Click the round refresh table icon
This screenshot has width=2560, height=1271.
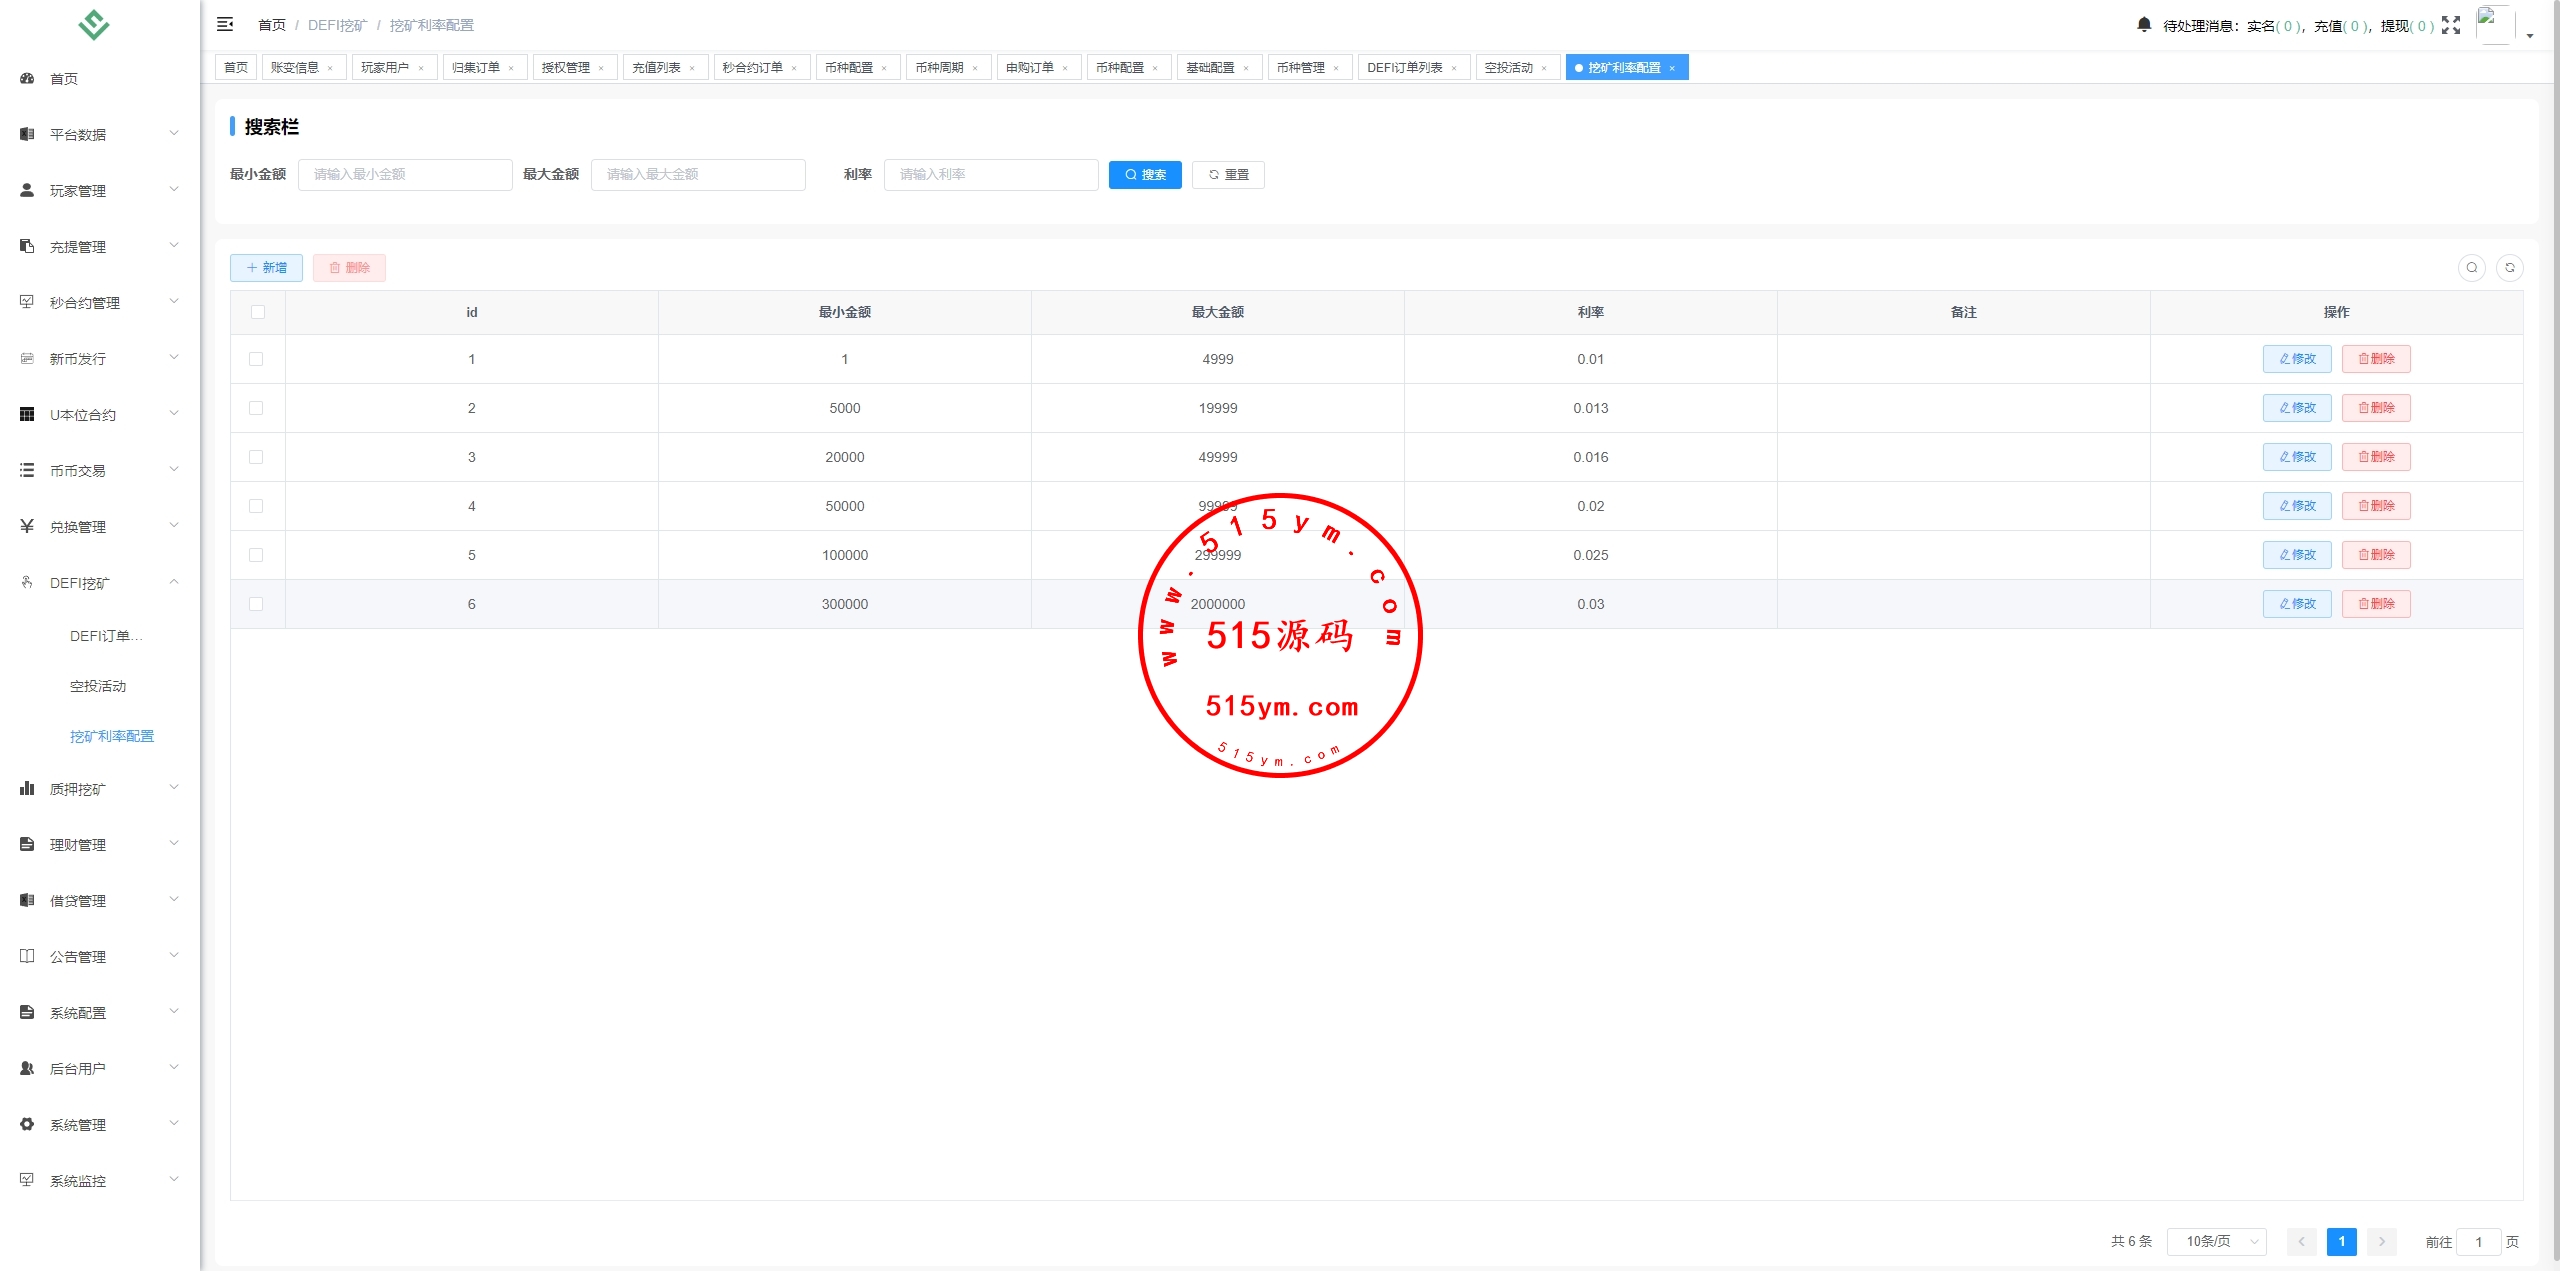2509,268
